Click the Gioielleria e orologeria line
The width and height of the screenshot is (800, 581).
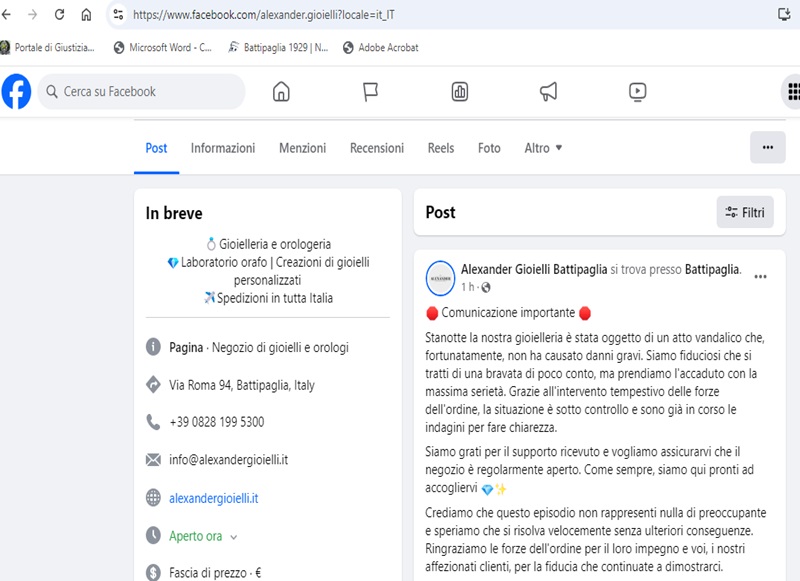pyautogui.click(x=268, y=244)
